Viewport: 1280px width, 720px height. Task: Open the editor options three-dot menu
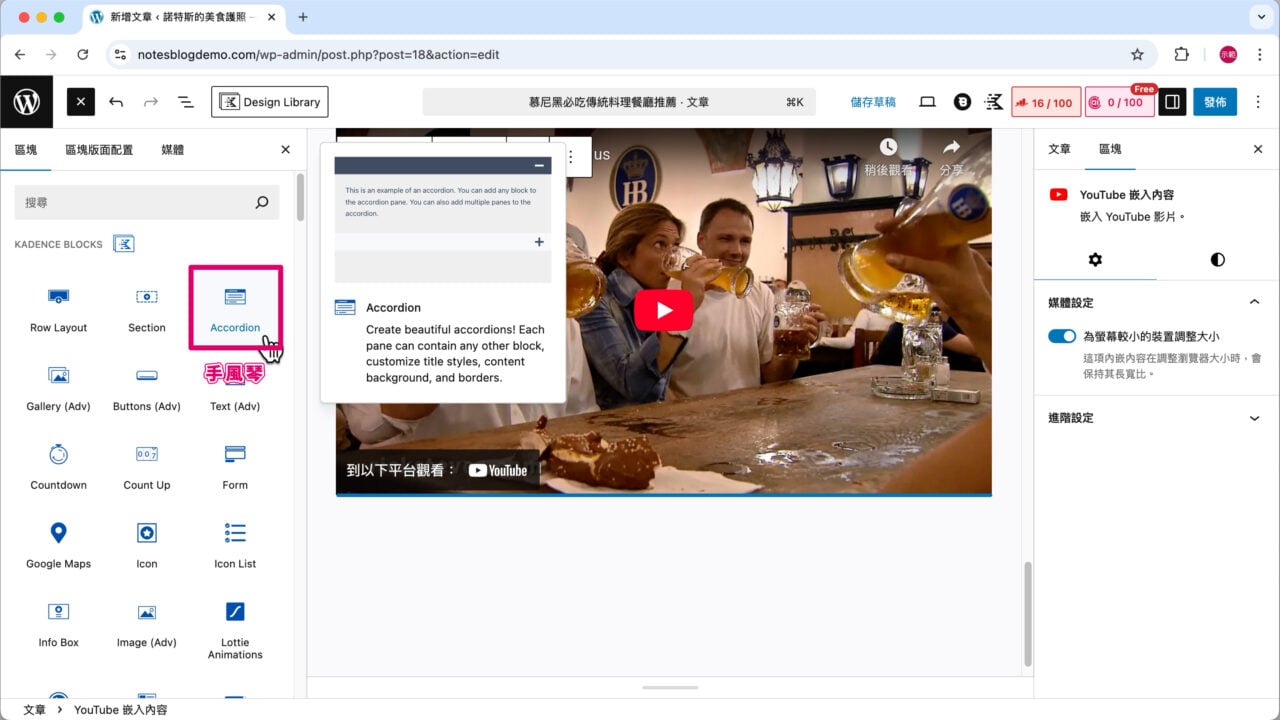click(1258, 102)
